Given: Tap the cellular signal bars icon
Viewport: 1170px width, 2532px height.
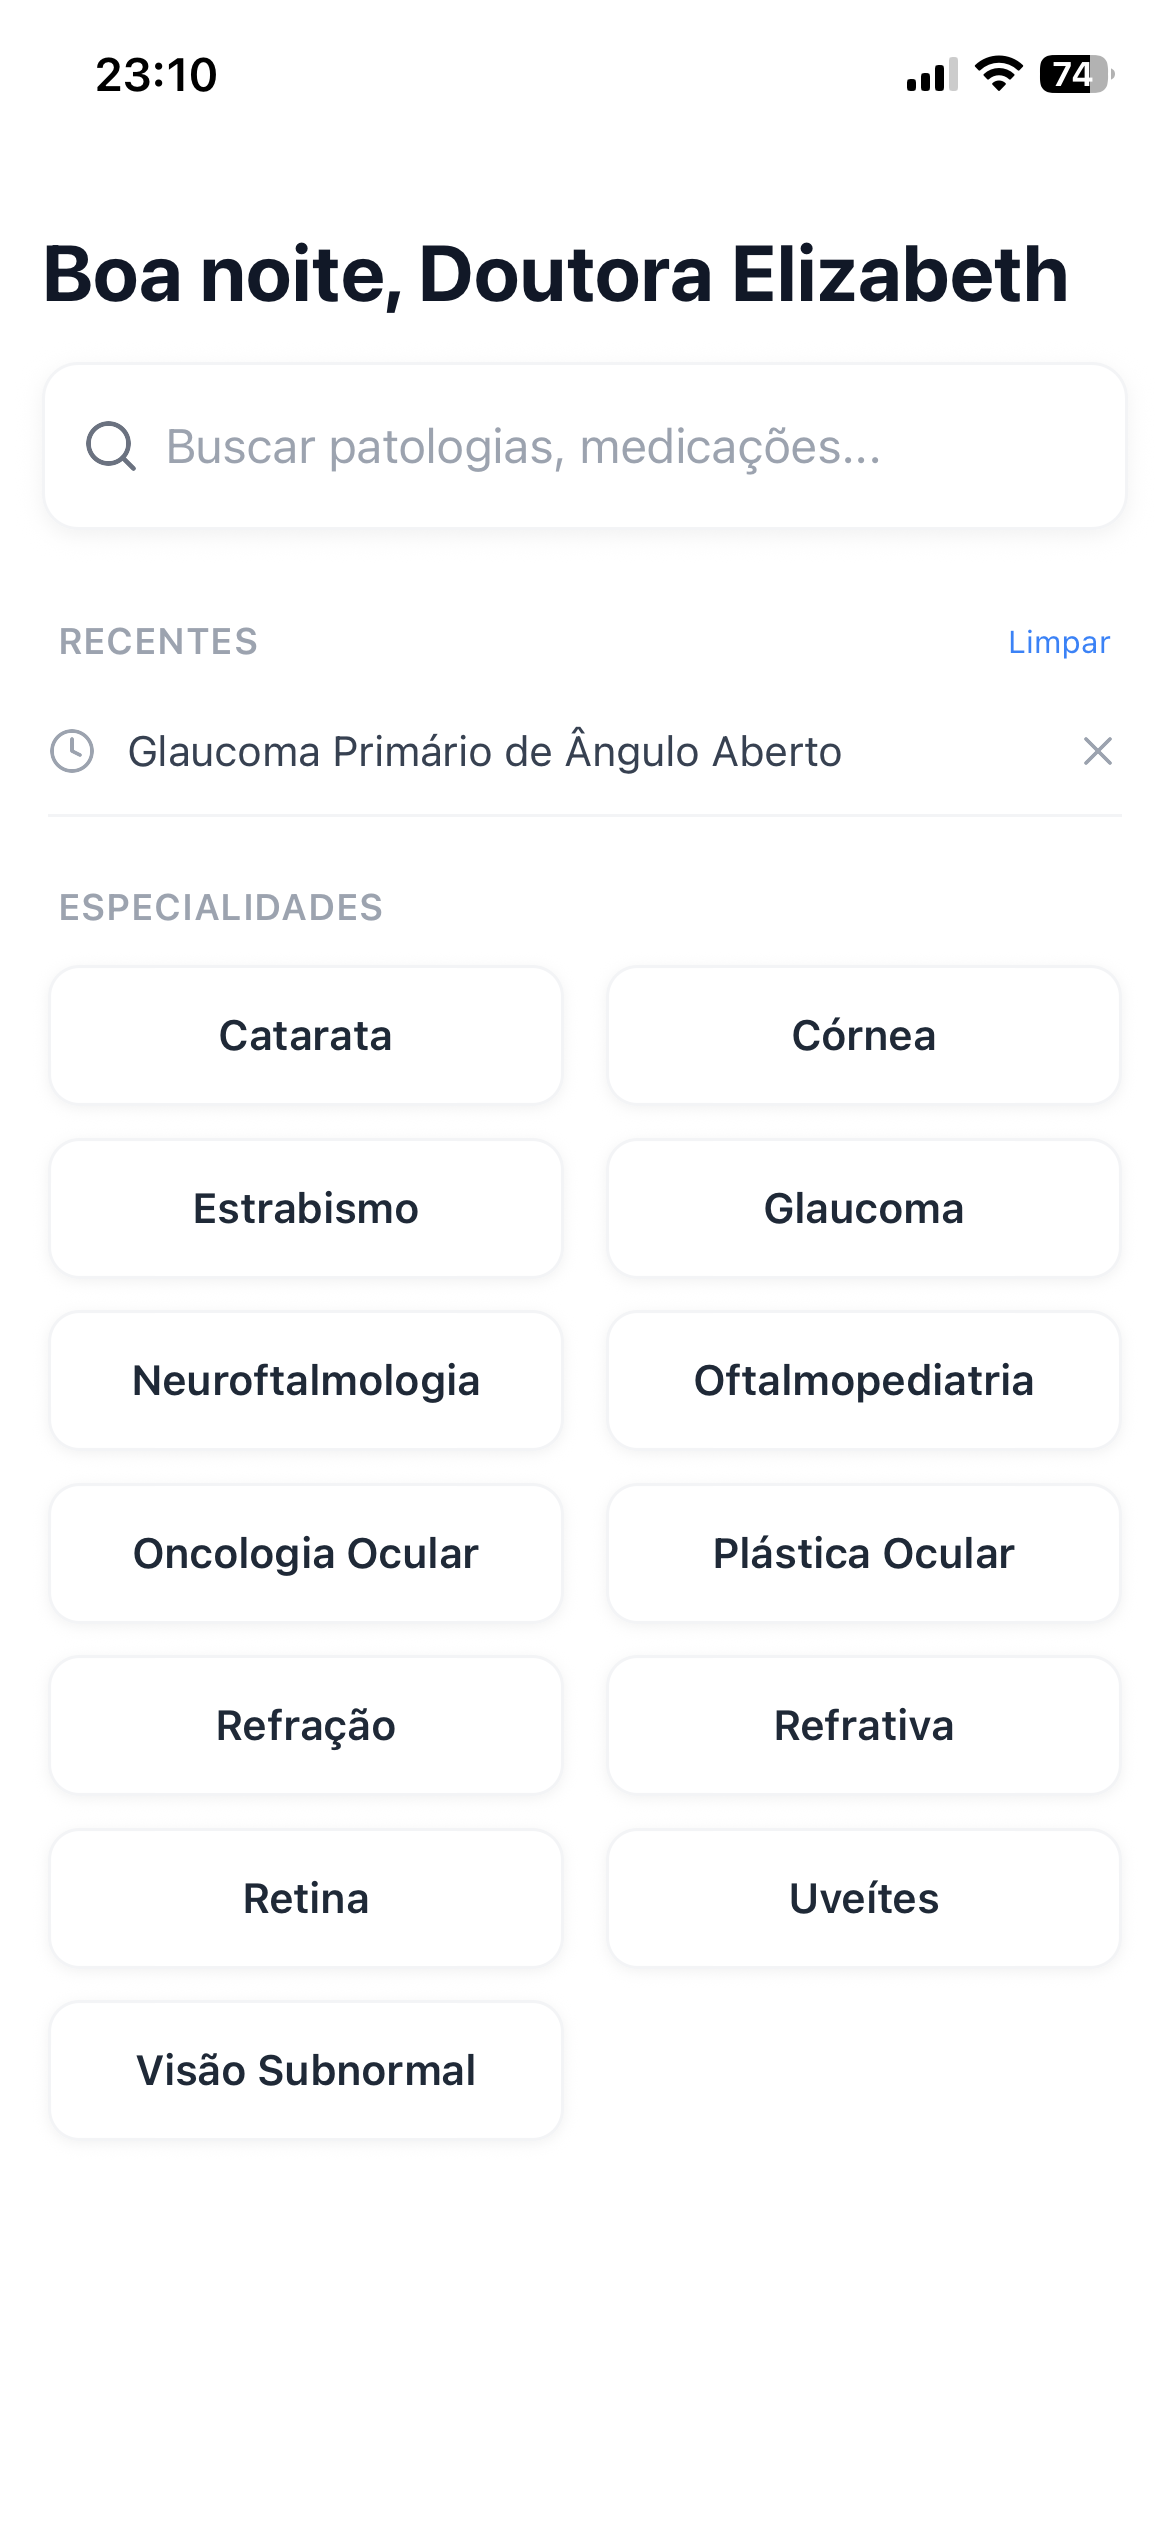Looking at the screenshot, I should coord(932,74).
